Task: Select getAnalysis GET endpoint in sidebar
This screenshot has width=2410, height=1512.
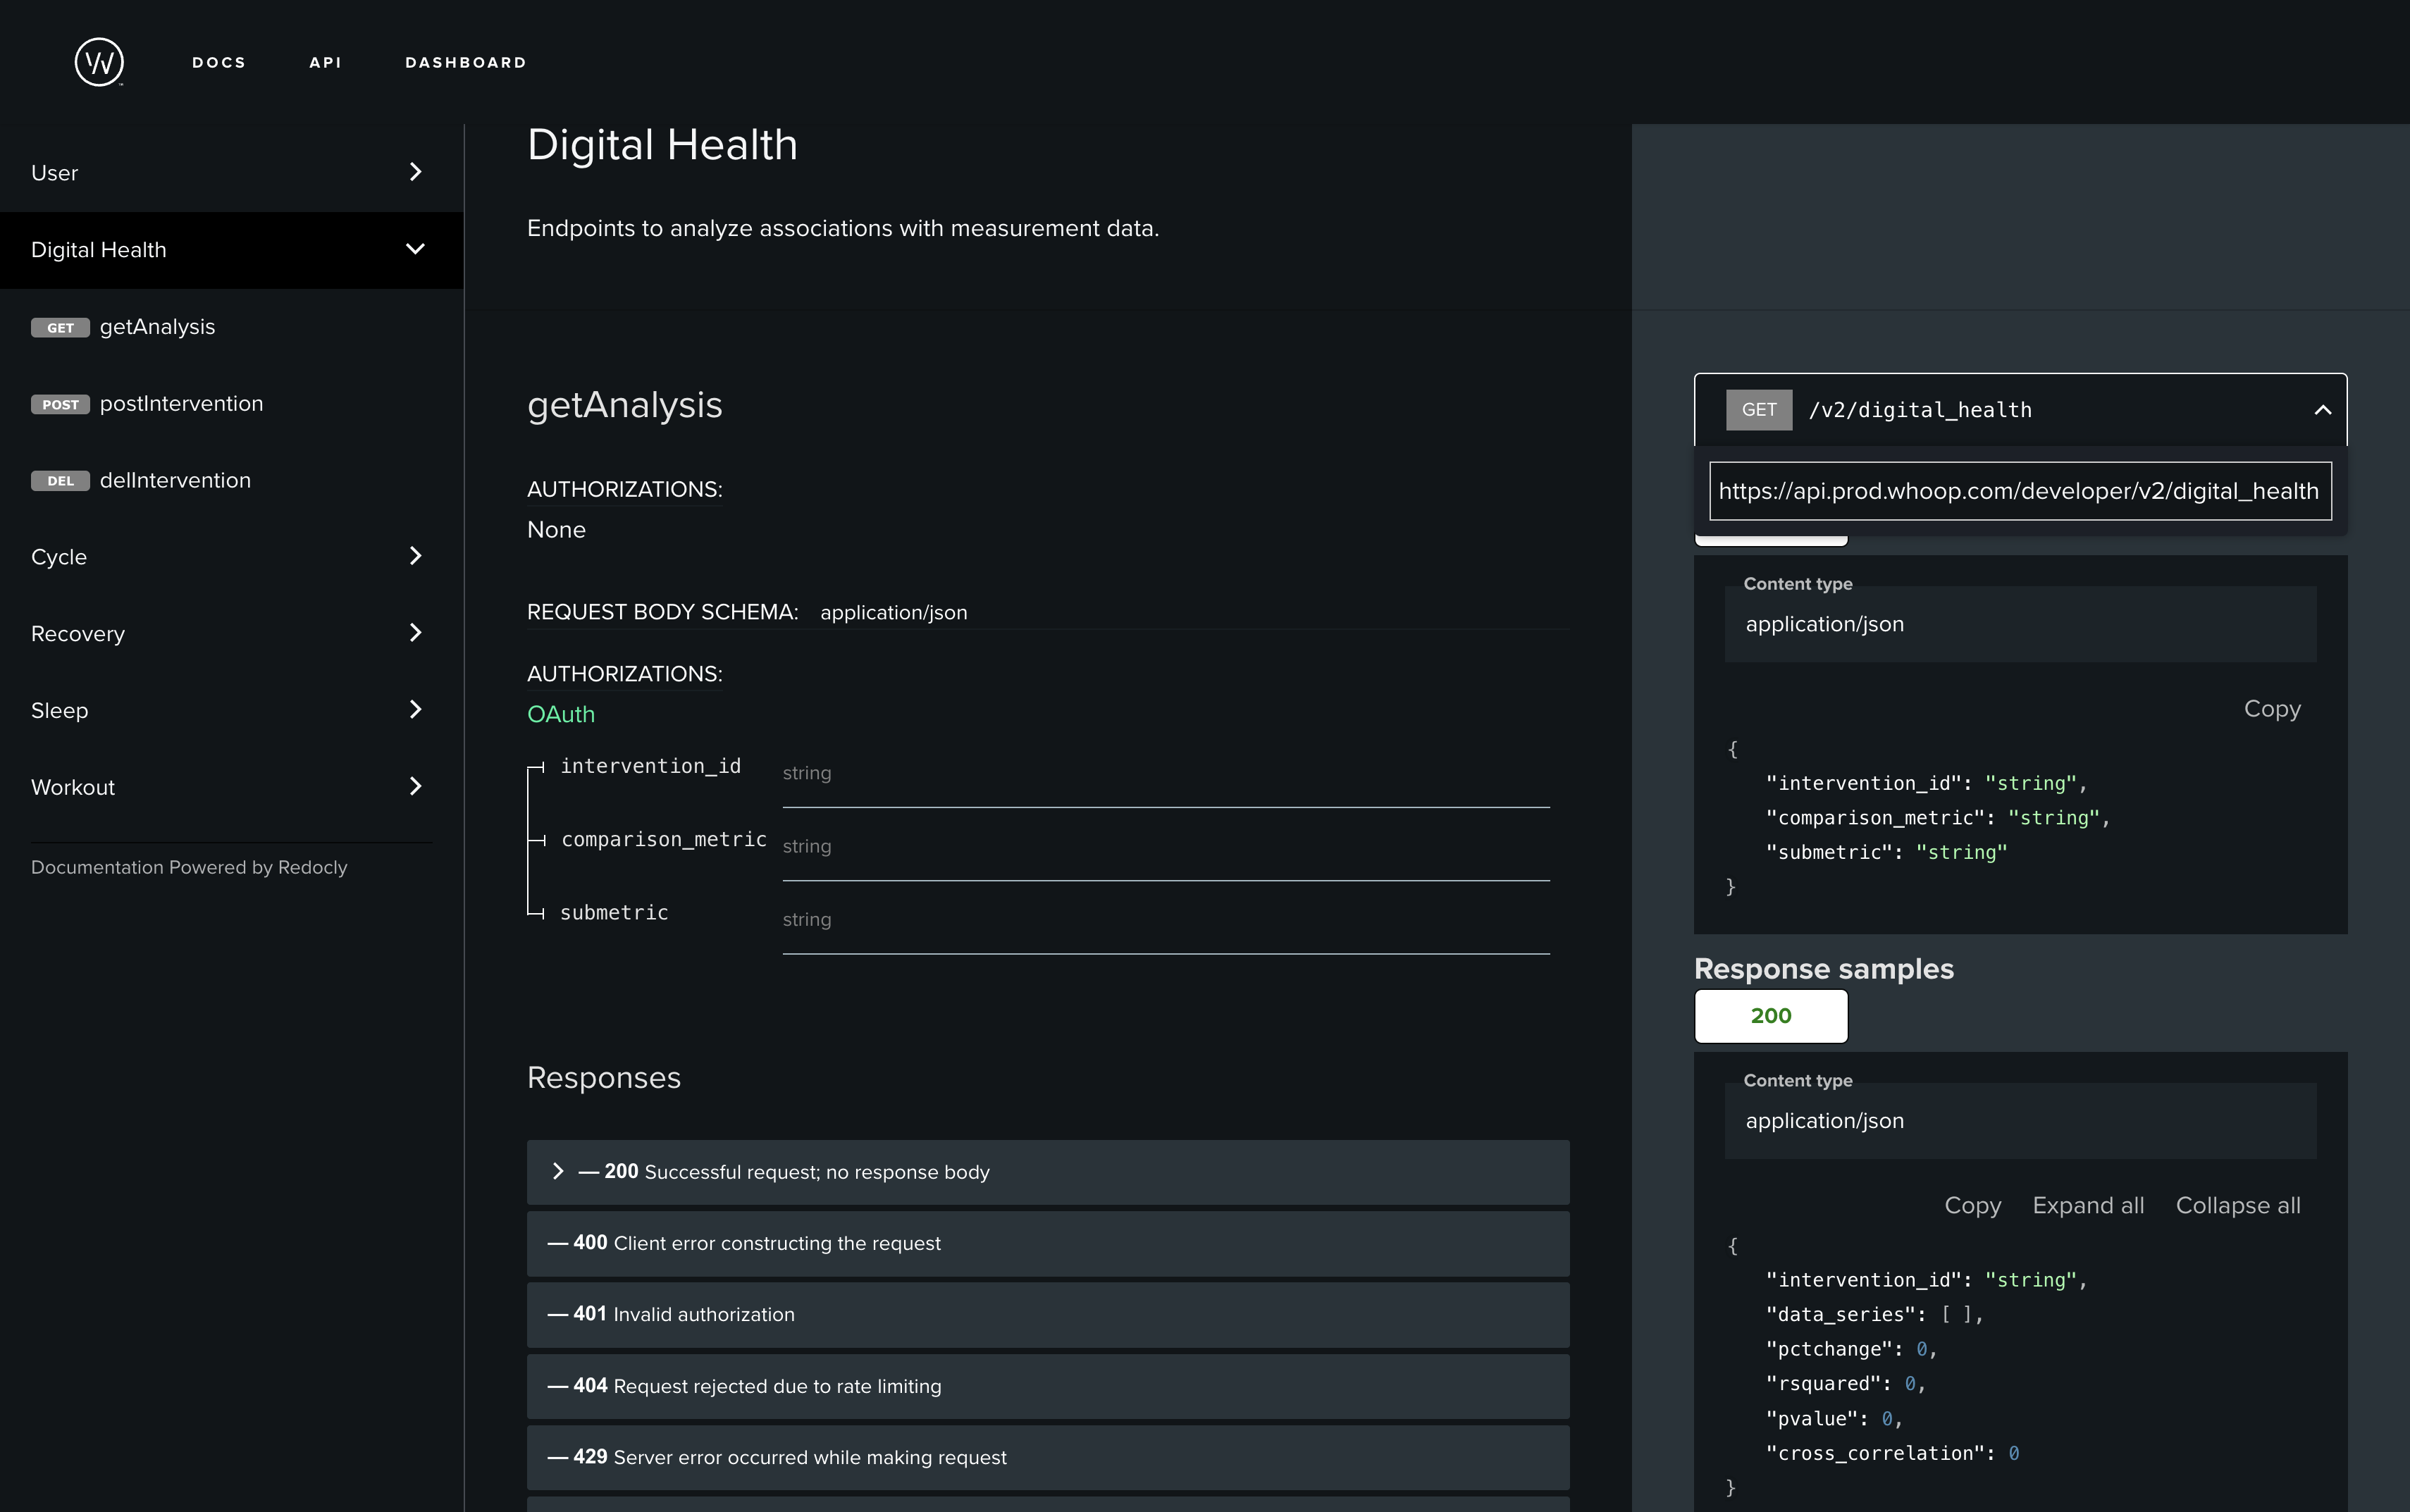Action: pyautogui.click(x=231, y=327)
